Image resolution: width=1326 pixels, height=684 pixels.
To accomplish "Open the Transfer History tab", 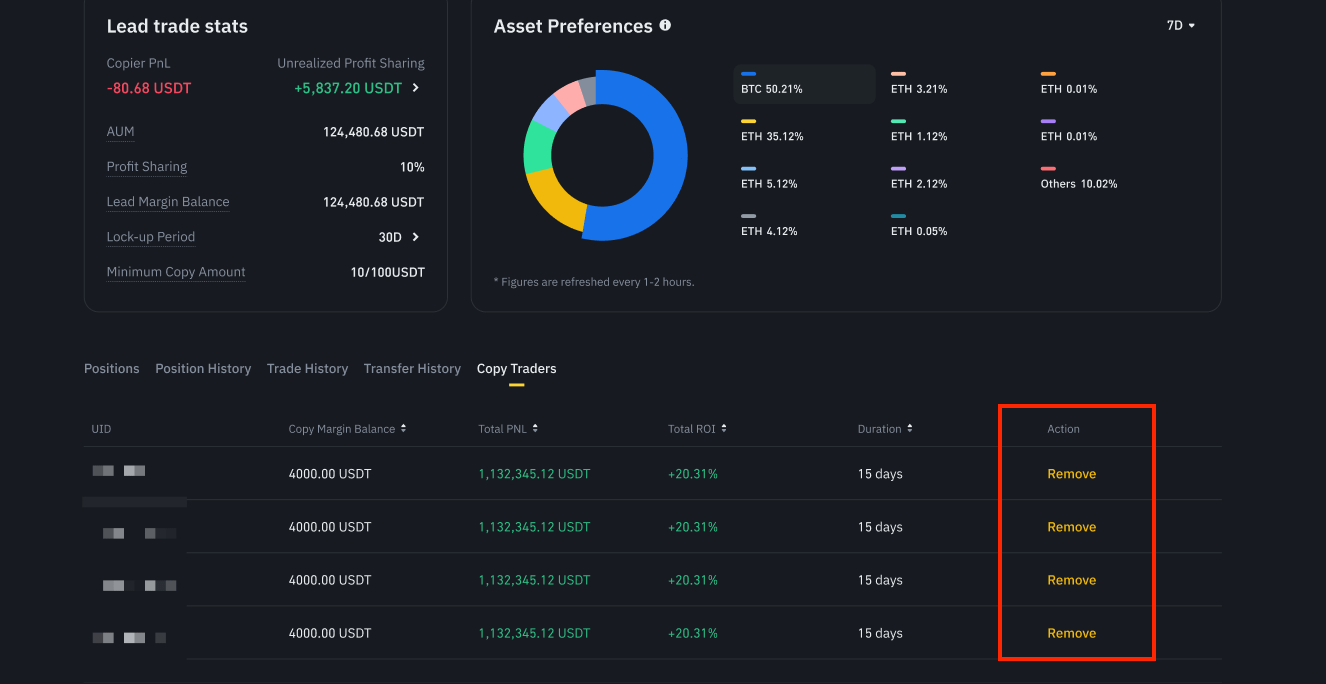I will point(412,369).
